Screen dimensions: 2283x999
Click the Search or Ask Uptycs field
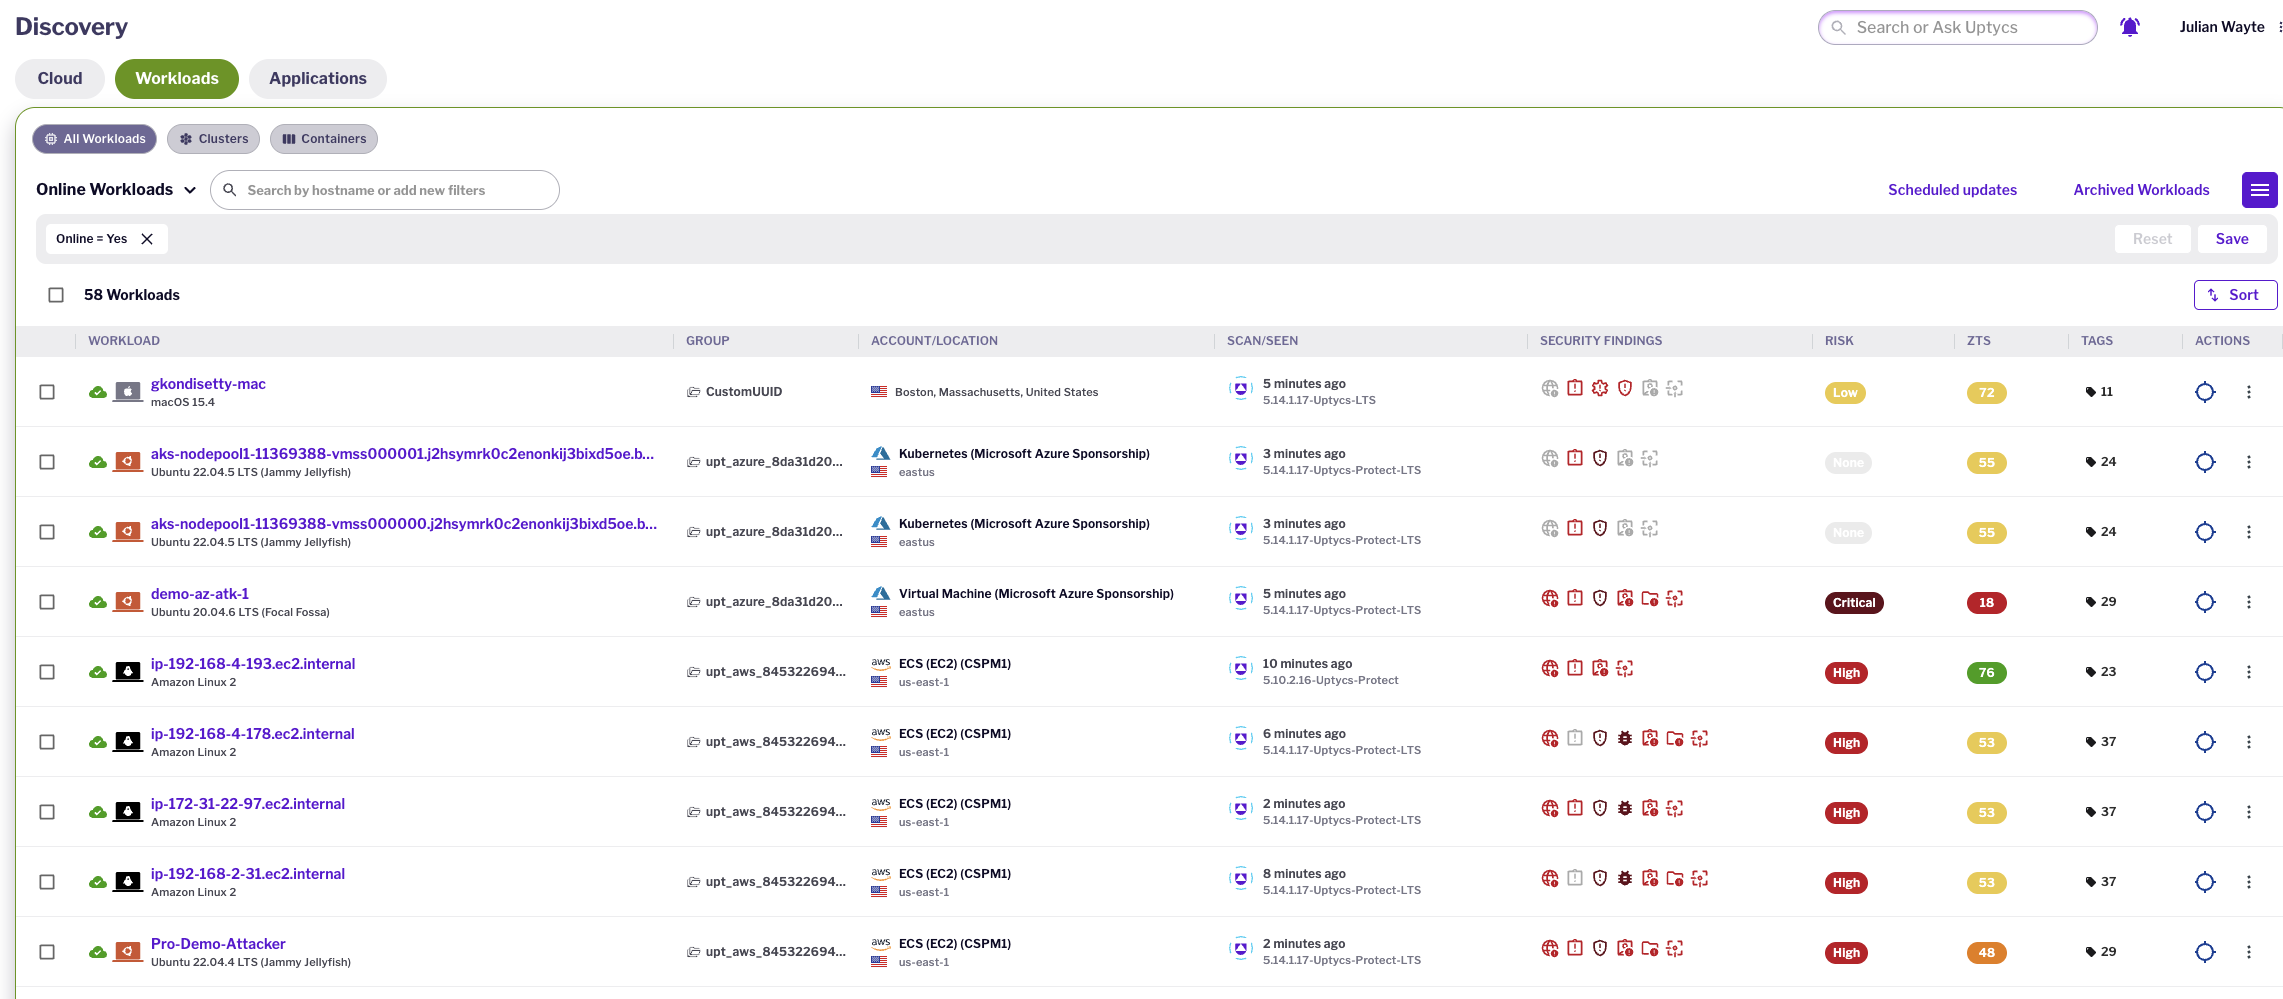tap(1957, 27)
